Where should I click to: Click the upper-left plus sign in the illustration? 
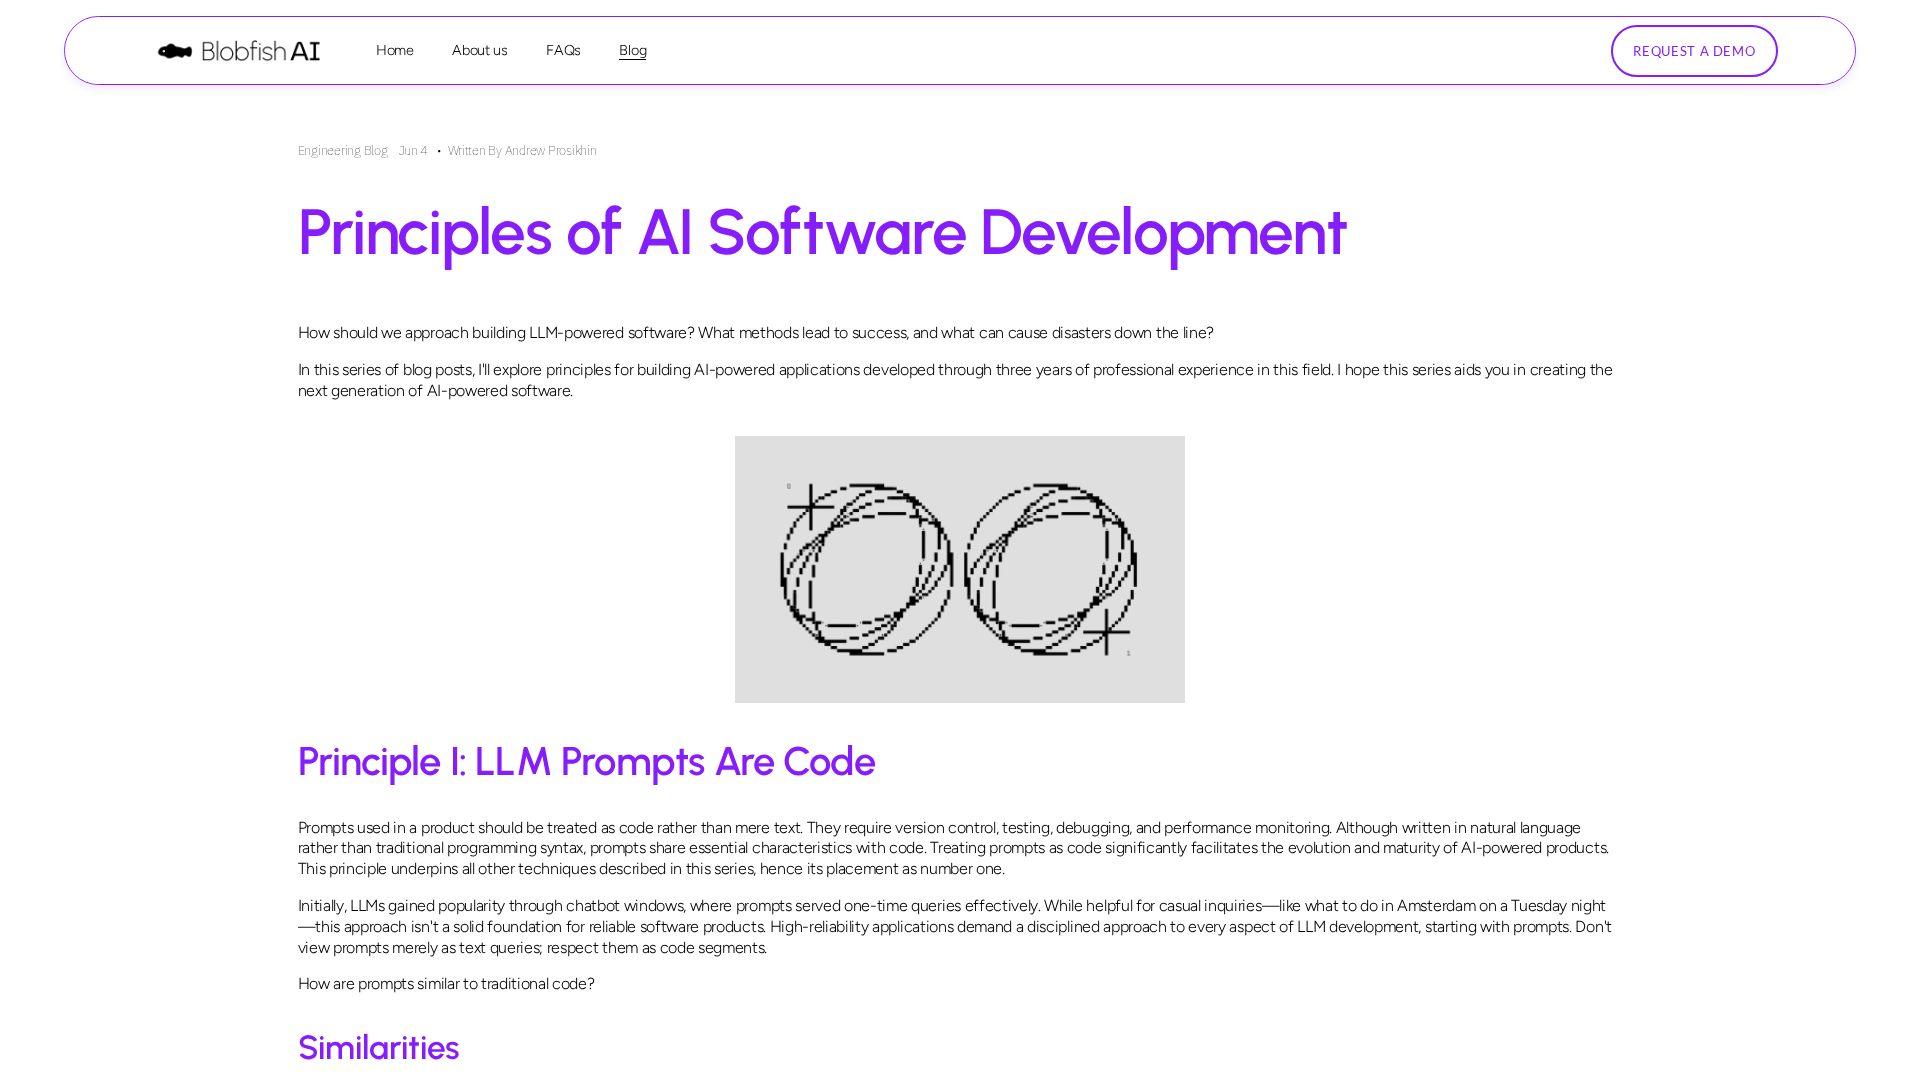click(810, 509)
